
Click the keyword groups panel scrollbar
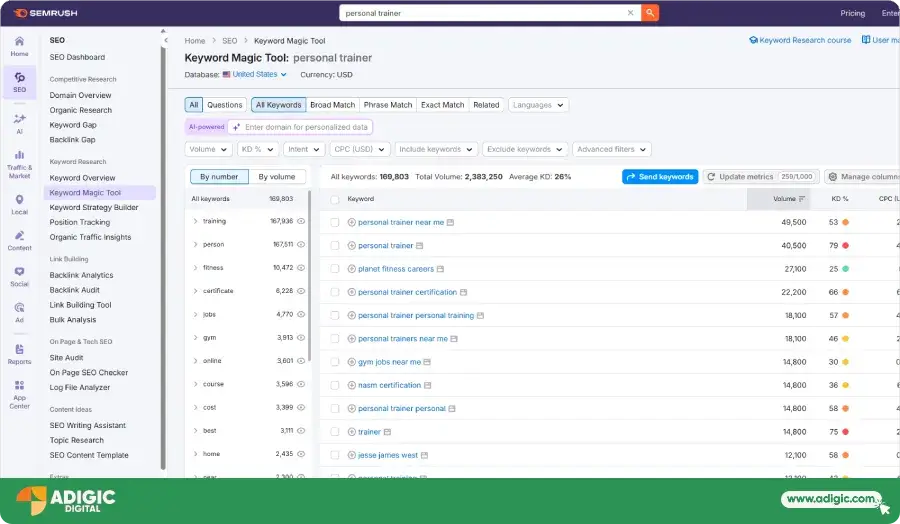pyautogui.click(x=309, y=275)
